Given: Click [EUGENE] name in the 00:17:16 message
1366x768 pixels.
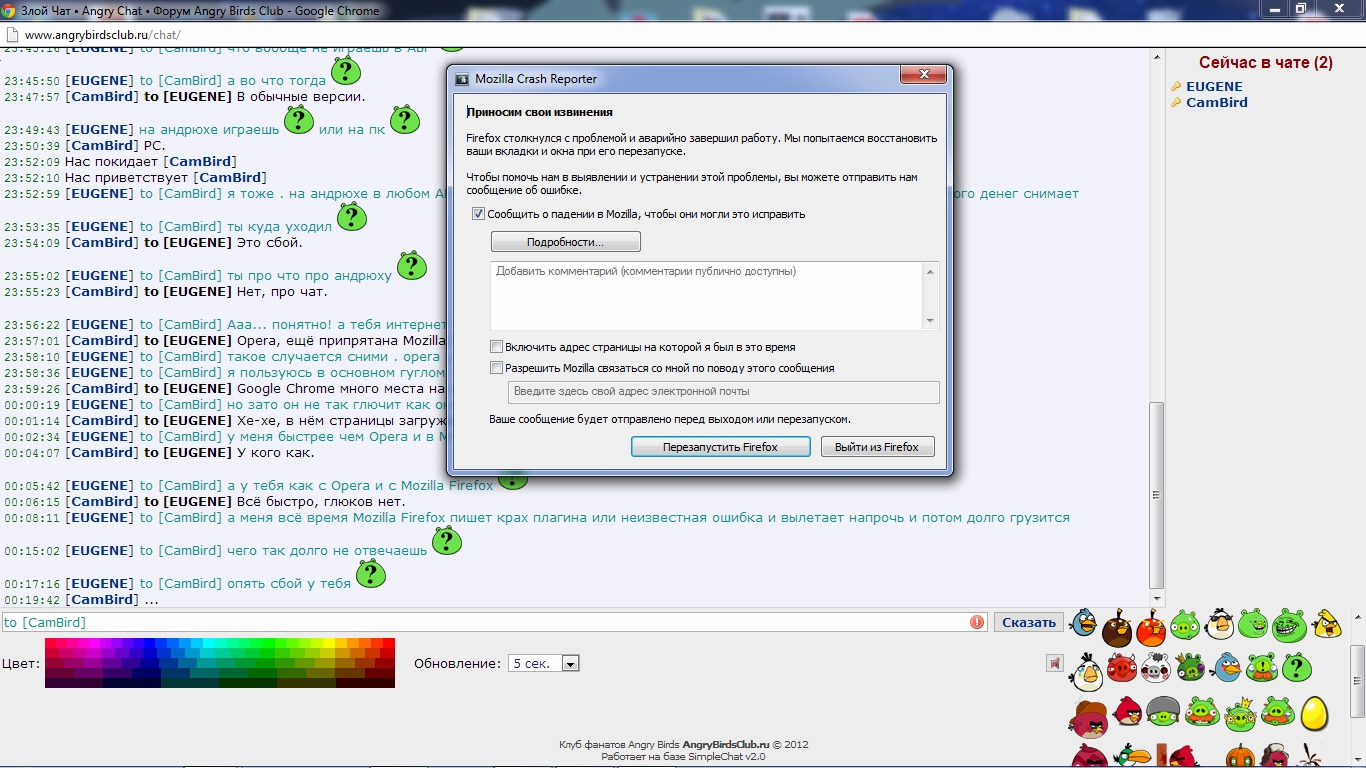Looking at the screenshot, I should [x=99, y=584].
